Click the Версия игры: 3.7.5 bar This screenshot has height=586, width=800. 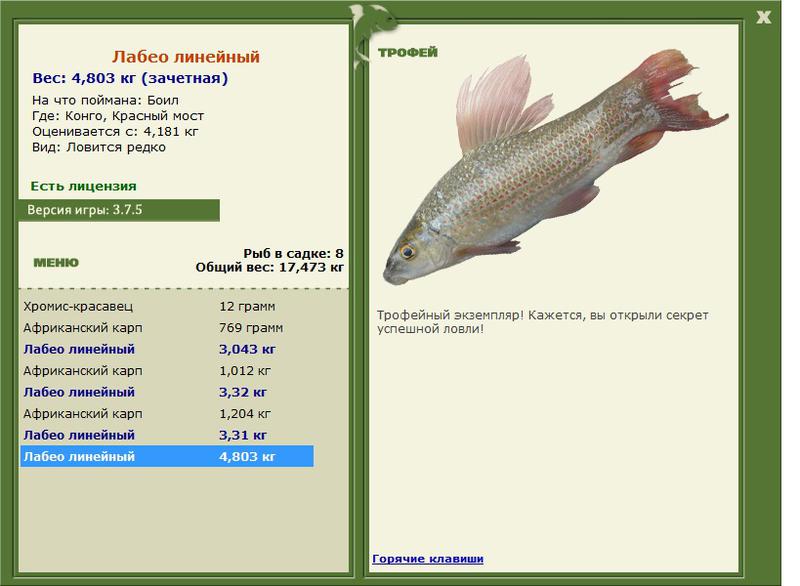119,210
